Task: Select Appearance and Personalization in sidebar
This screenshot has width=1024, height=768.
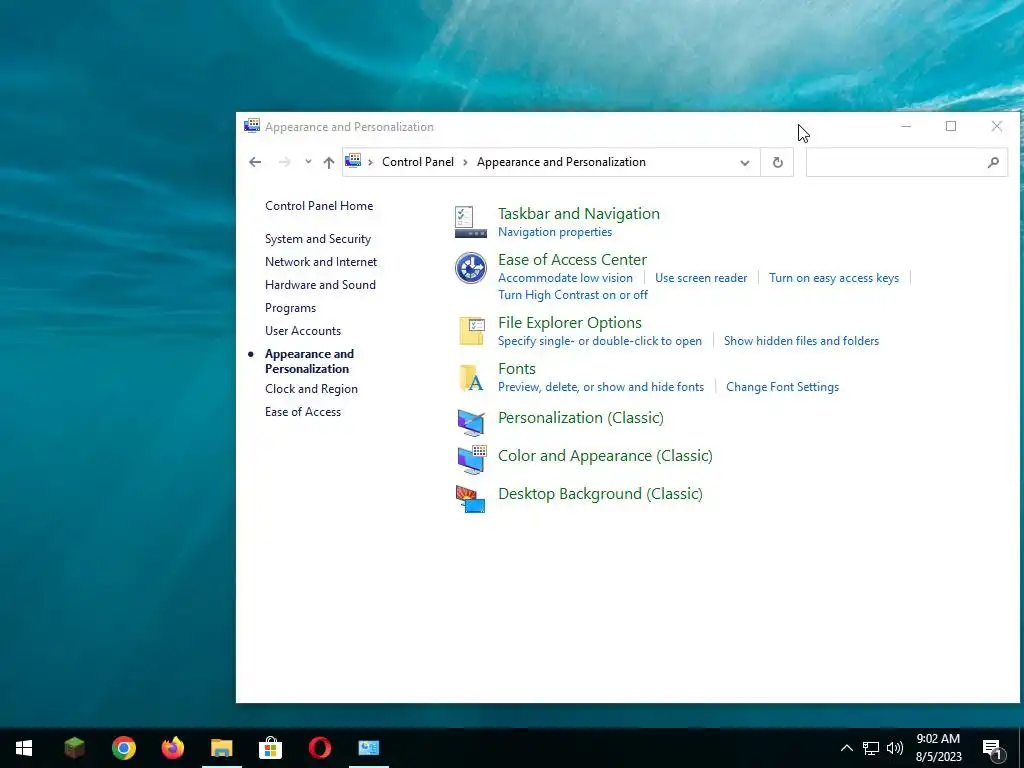Action: (310, 361)
